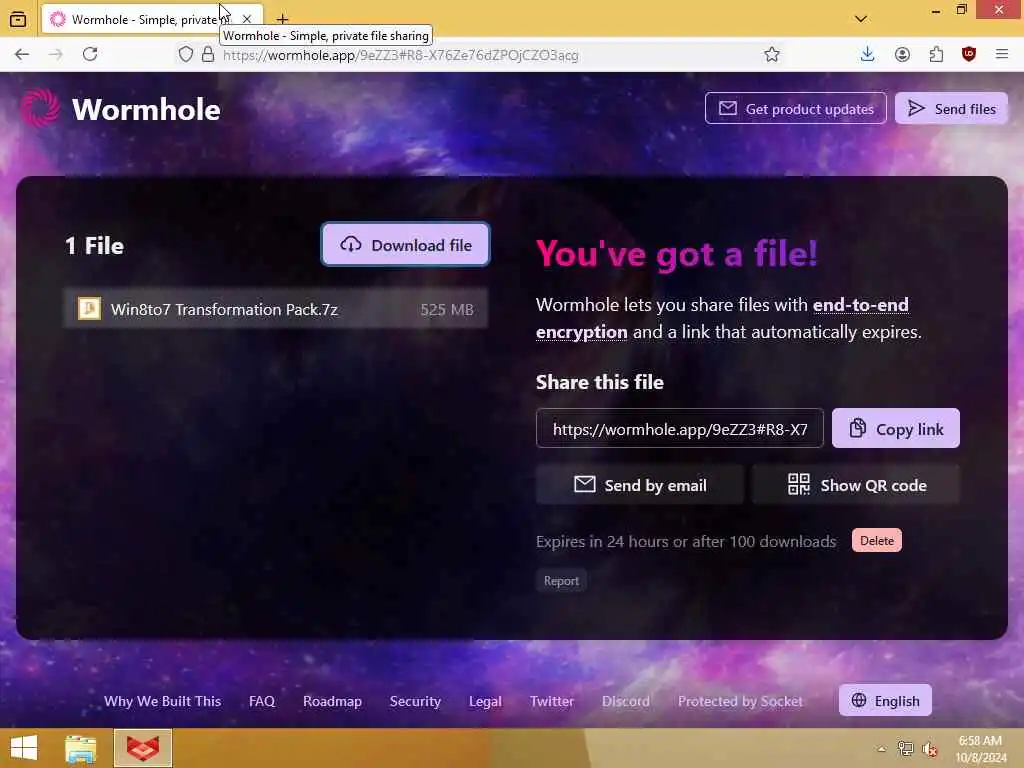Open the browser hamburger menu

(x=1002, y=54)
